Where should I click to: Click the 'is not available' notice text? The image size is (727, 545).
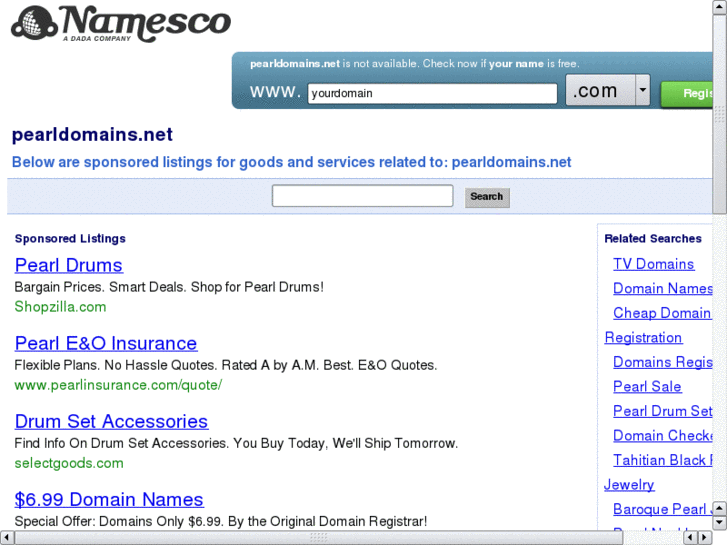click(x=415, y=64)
